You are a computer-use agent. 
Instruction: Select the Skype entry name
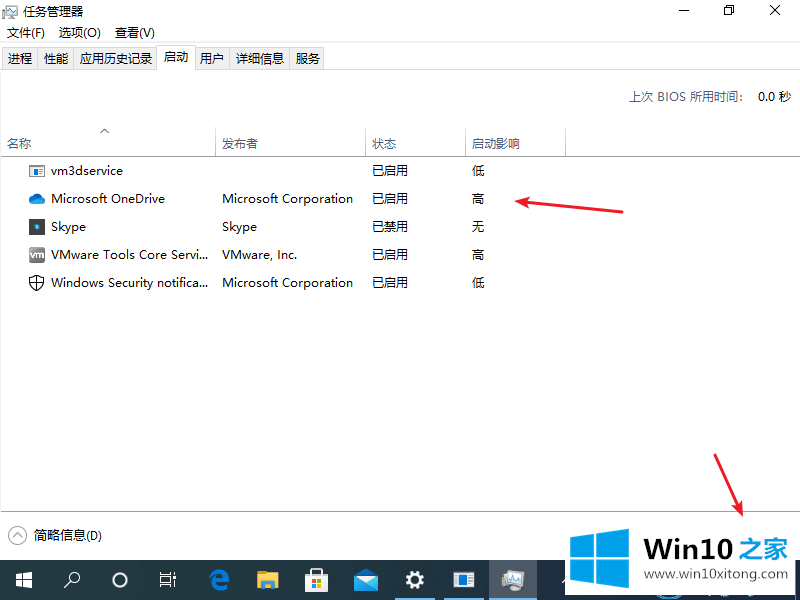point(68,227)
